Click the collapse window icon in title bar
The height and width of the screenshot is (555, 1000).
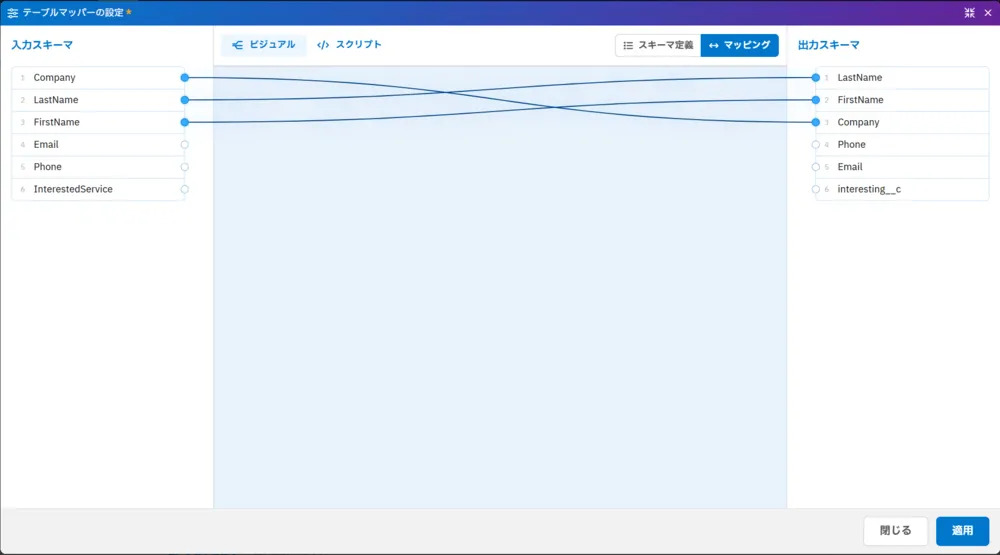(x=969, y=13)
